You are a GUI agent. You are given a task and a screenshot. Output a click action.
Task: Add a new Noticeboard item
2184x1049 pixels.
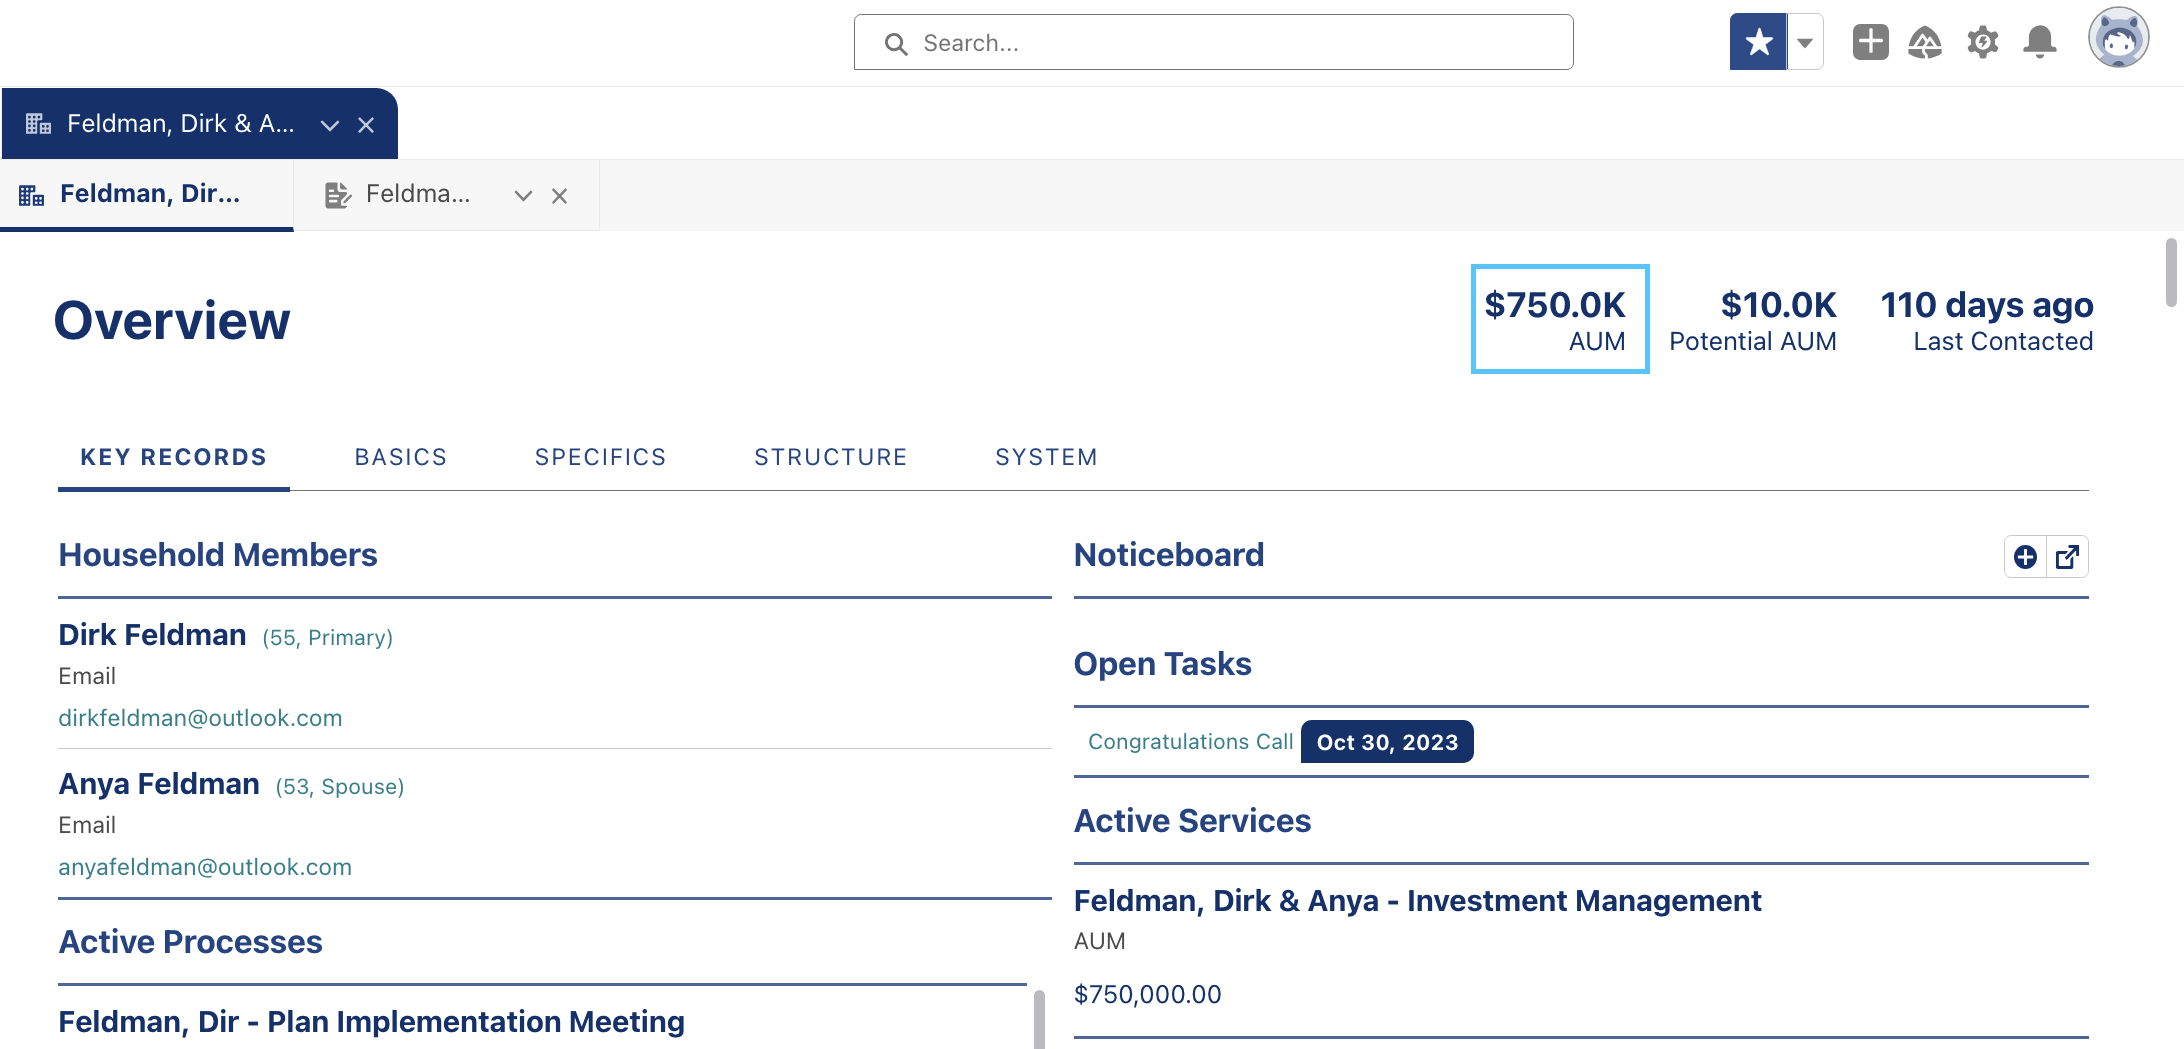pos(2025,557)
